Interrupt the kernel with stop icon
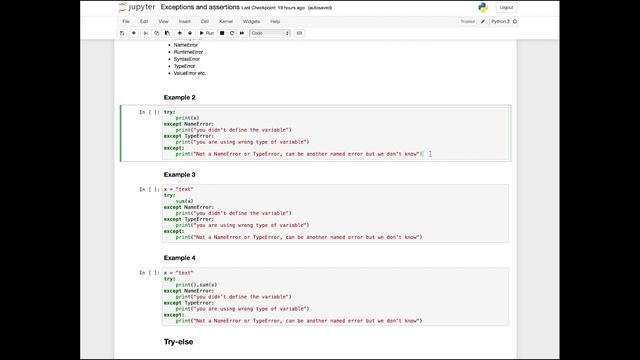Viewport: 640px width, 360px height. tap(222, 33)
